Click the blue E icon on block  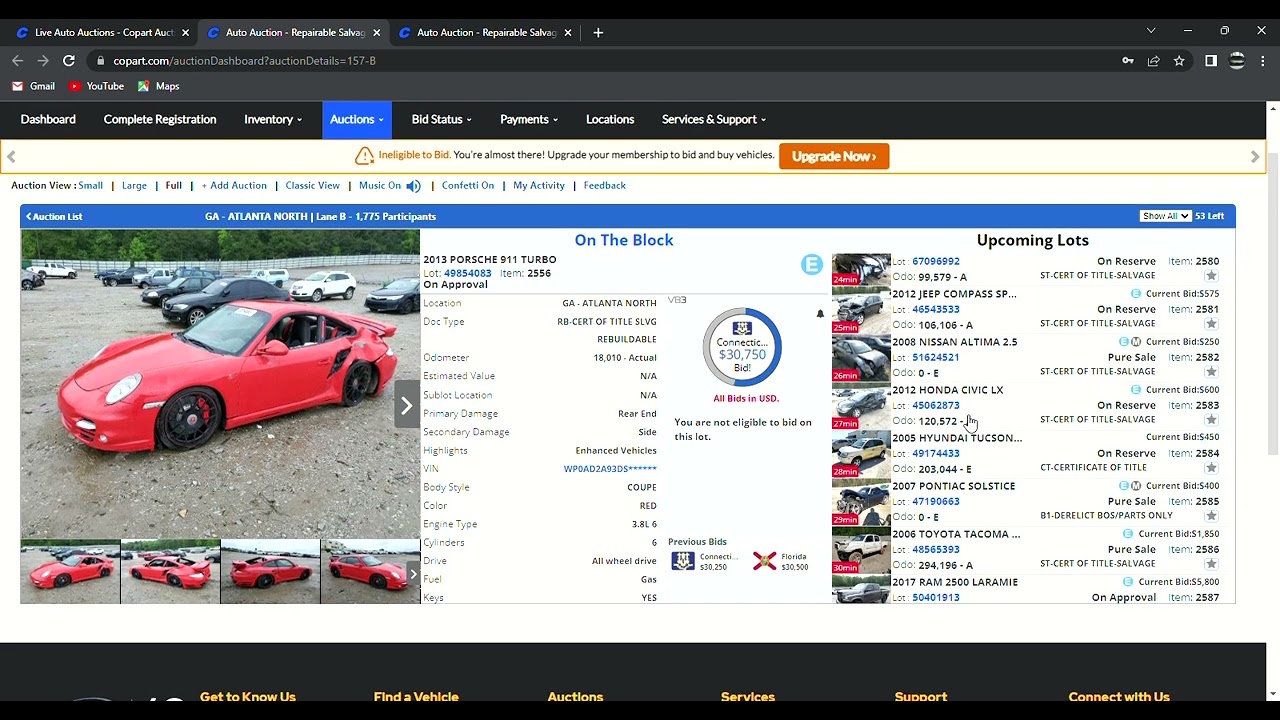[x=812, y=264]
